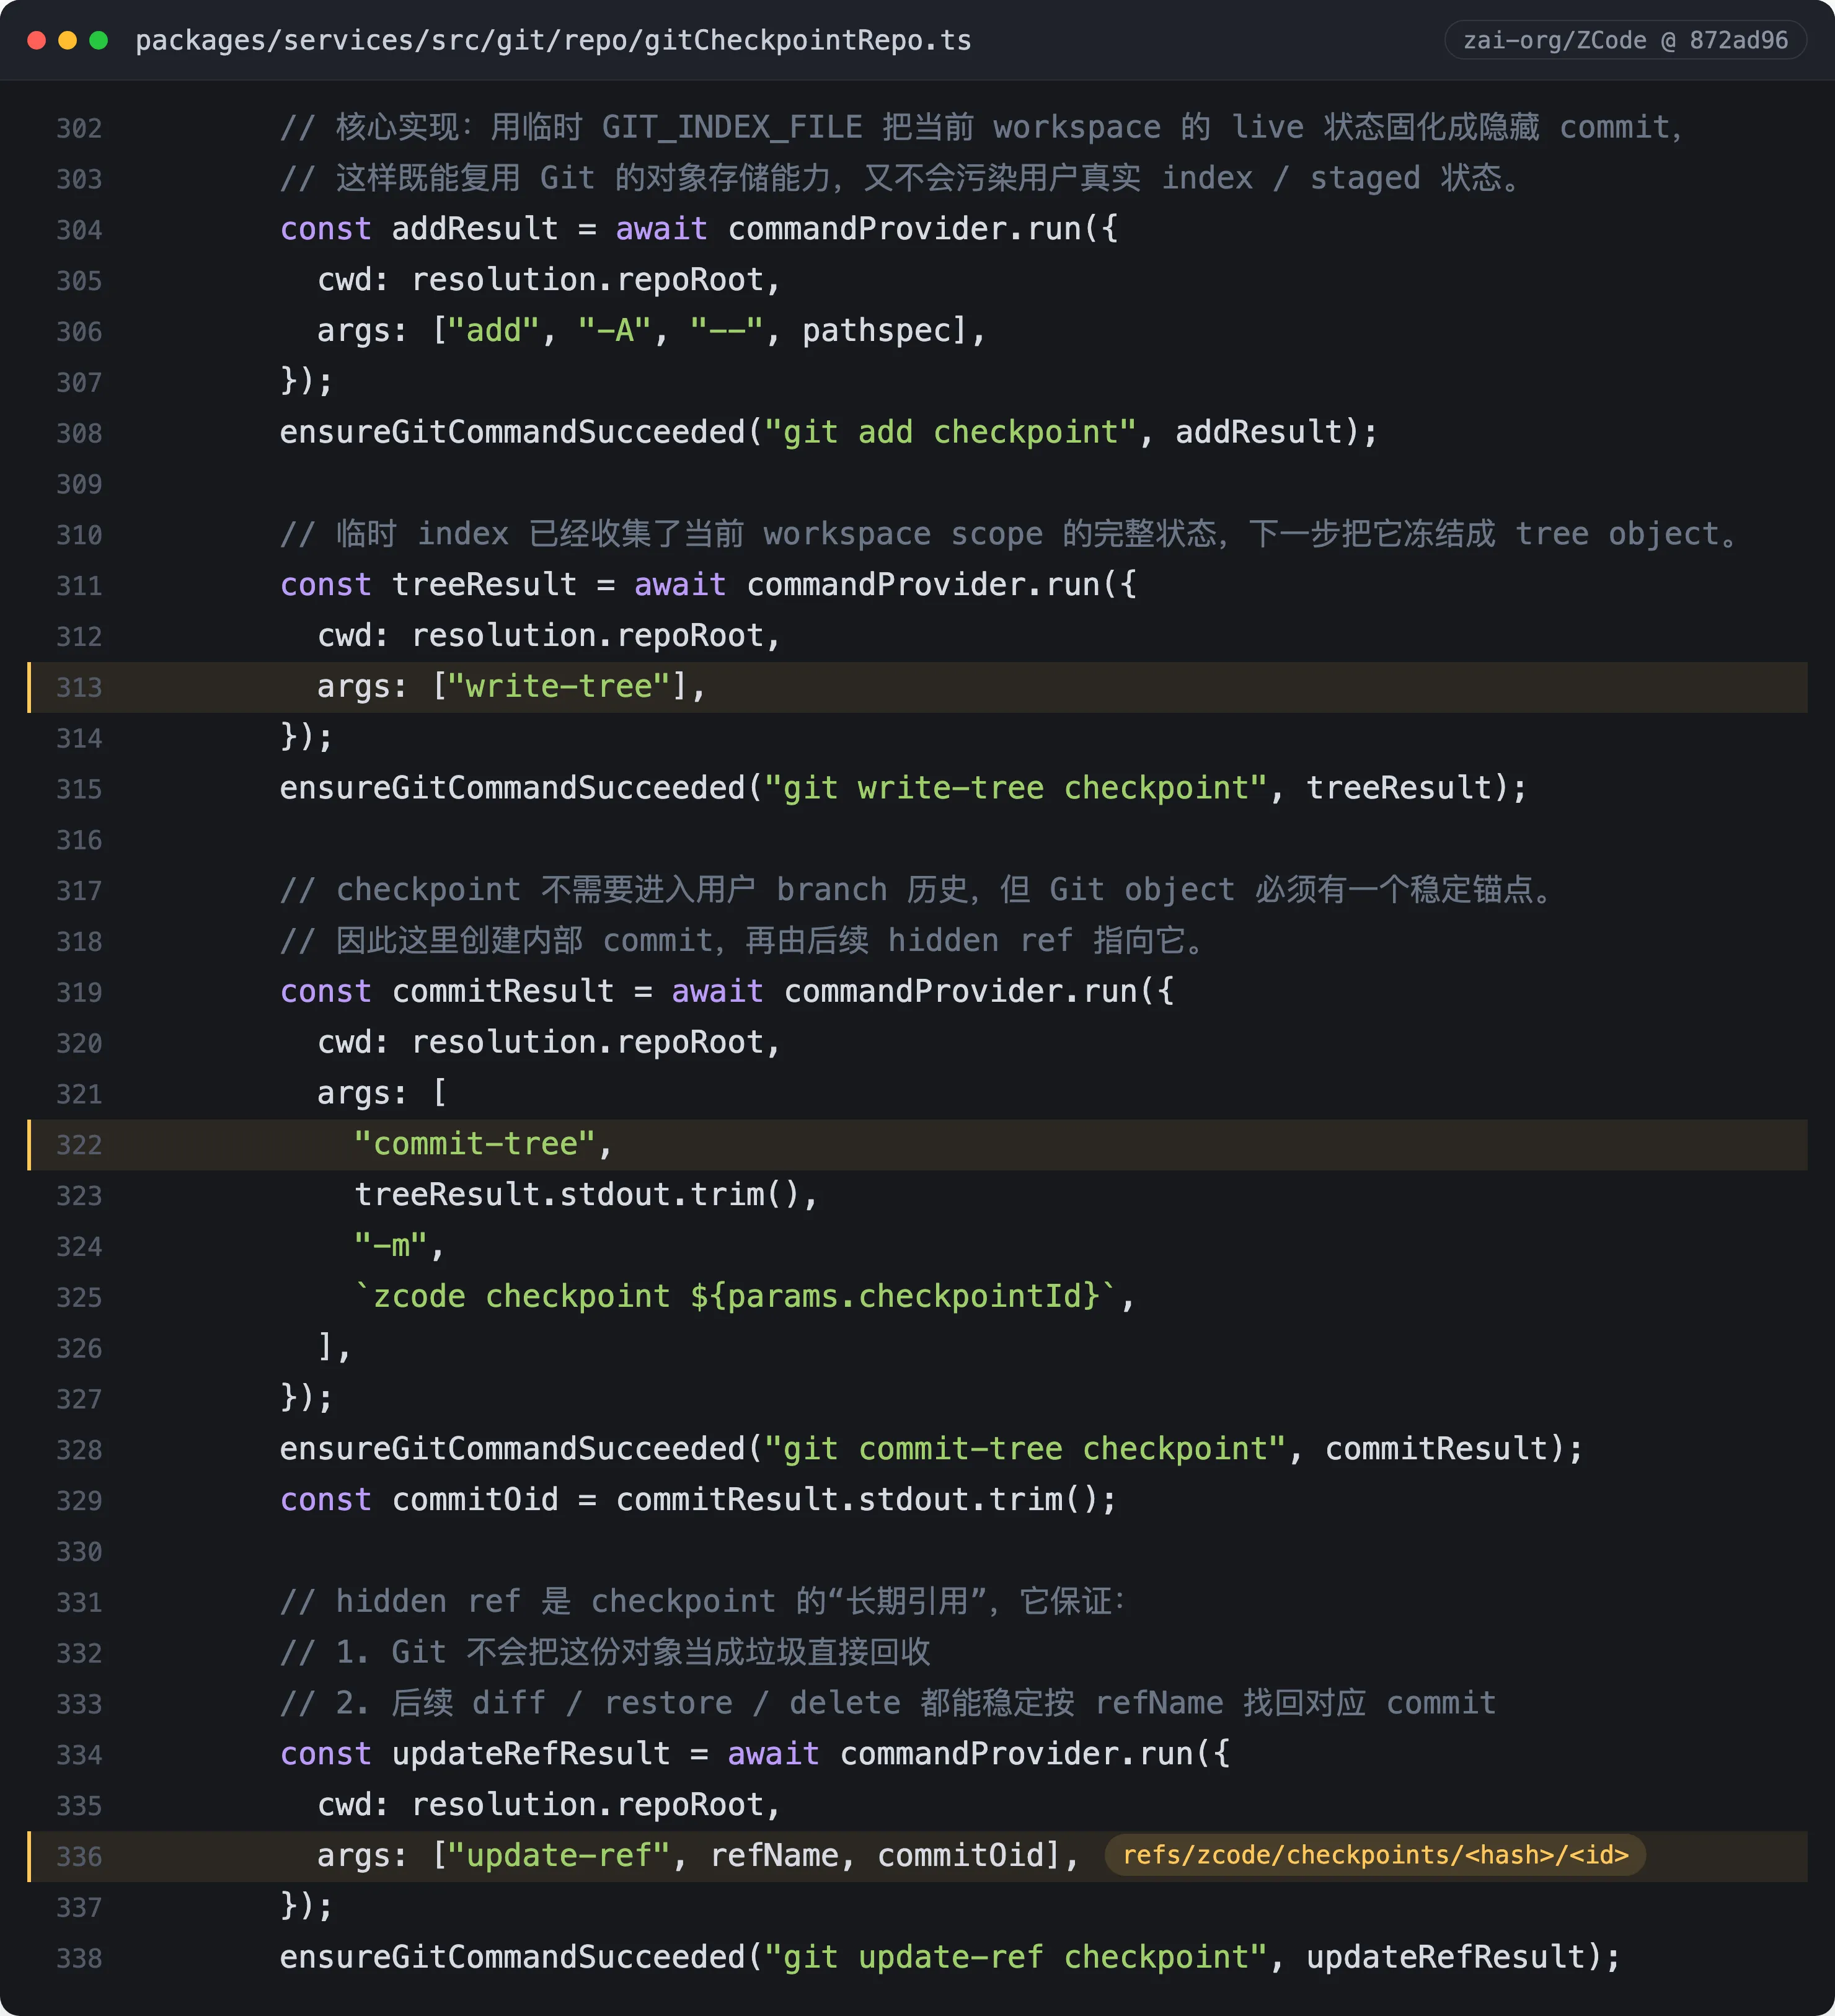Click the "update-ref" string on line 336

pyautogui.click(x=559, y=1855)
